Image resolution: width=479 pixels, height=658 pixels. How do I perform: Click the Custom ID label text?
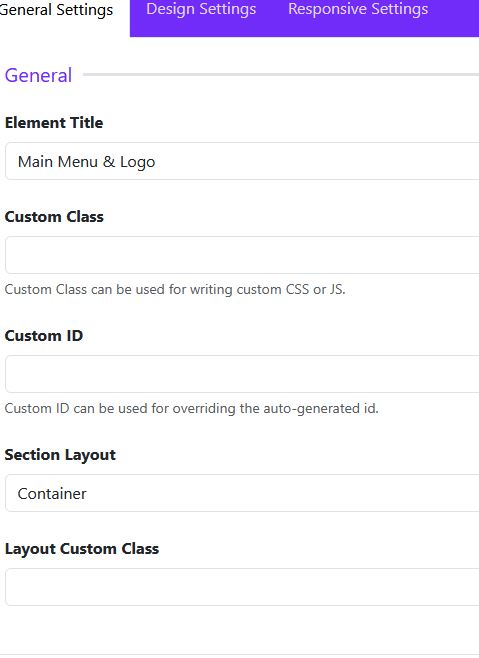point(44,336)
